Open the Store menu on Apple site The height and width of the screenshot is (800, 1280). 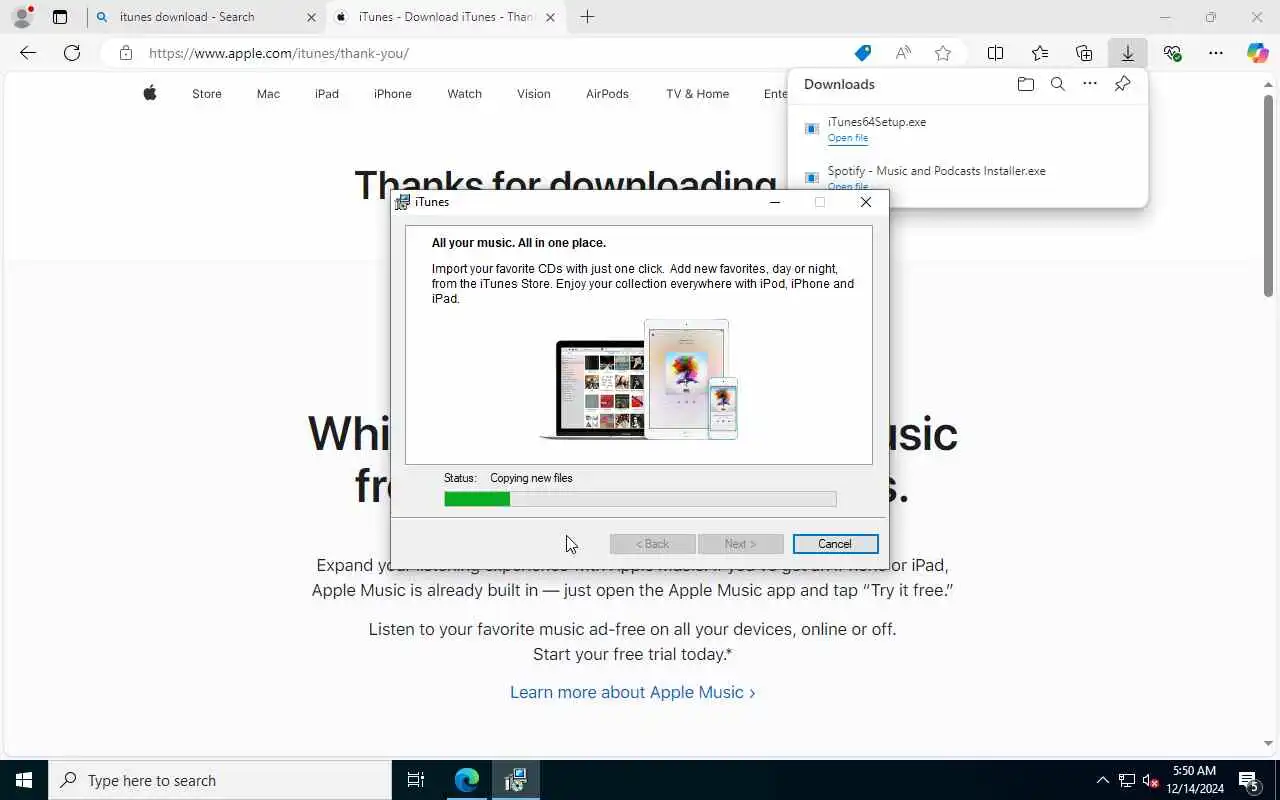tap(207, 94)
